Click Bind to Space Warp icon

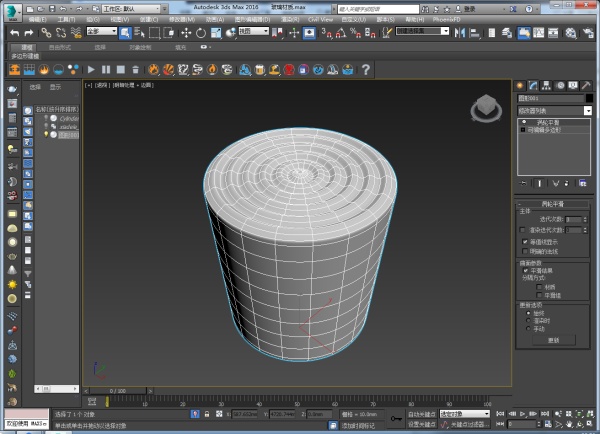click(76, 33)
